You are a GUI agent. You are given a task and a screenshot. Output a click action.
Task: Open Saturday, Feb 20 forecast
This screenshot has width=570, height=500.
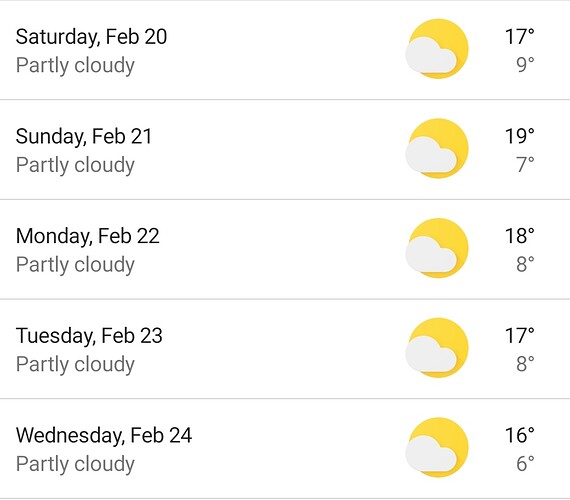285,50
